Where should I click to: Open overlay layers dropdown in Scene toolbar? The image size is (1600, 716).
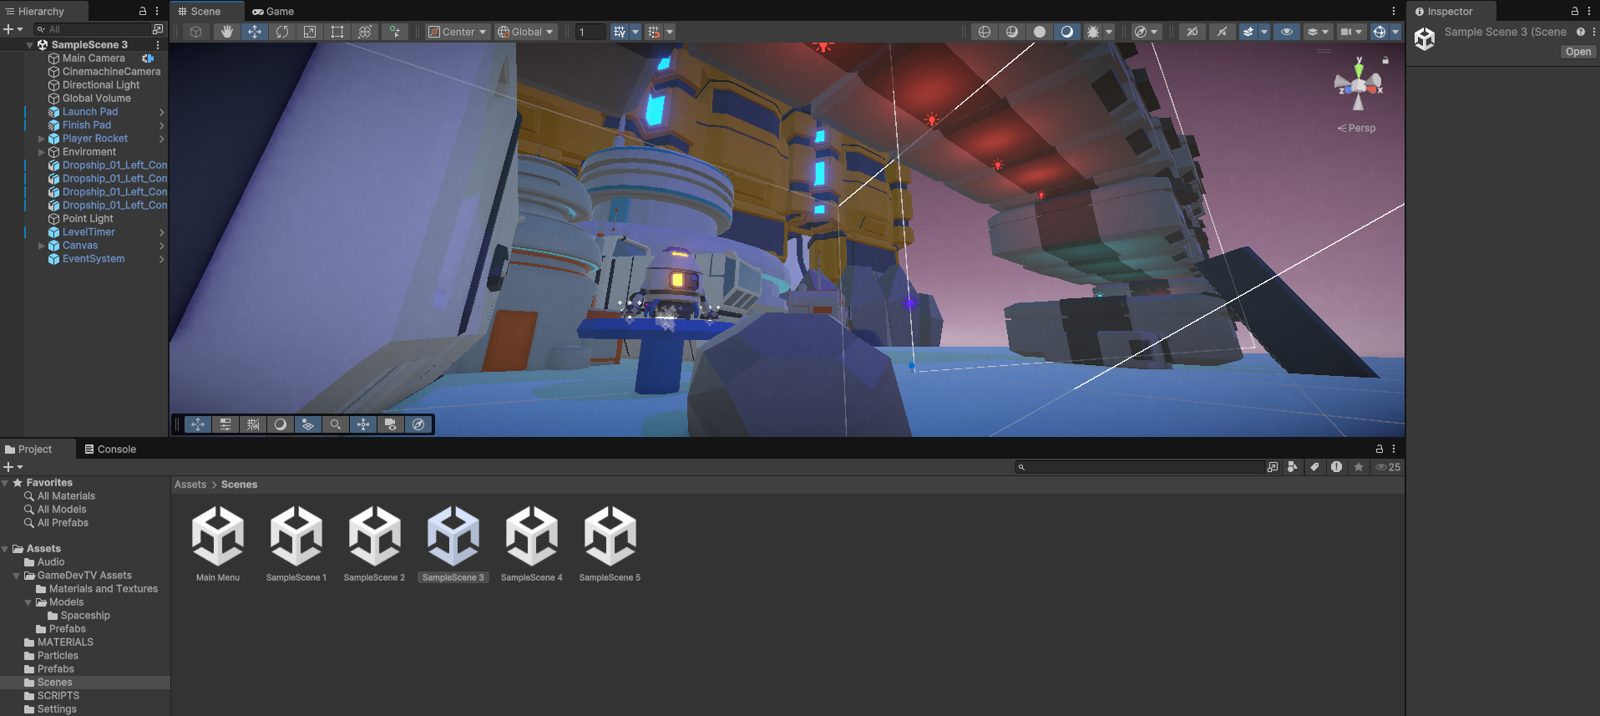pyautogui.click(x=1318, y=32)
